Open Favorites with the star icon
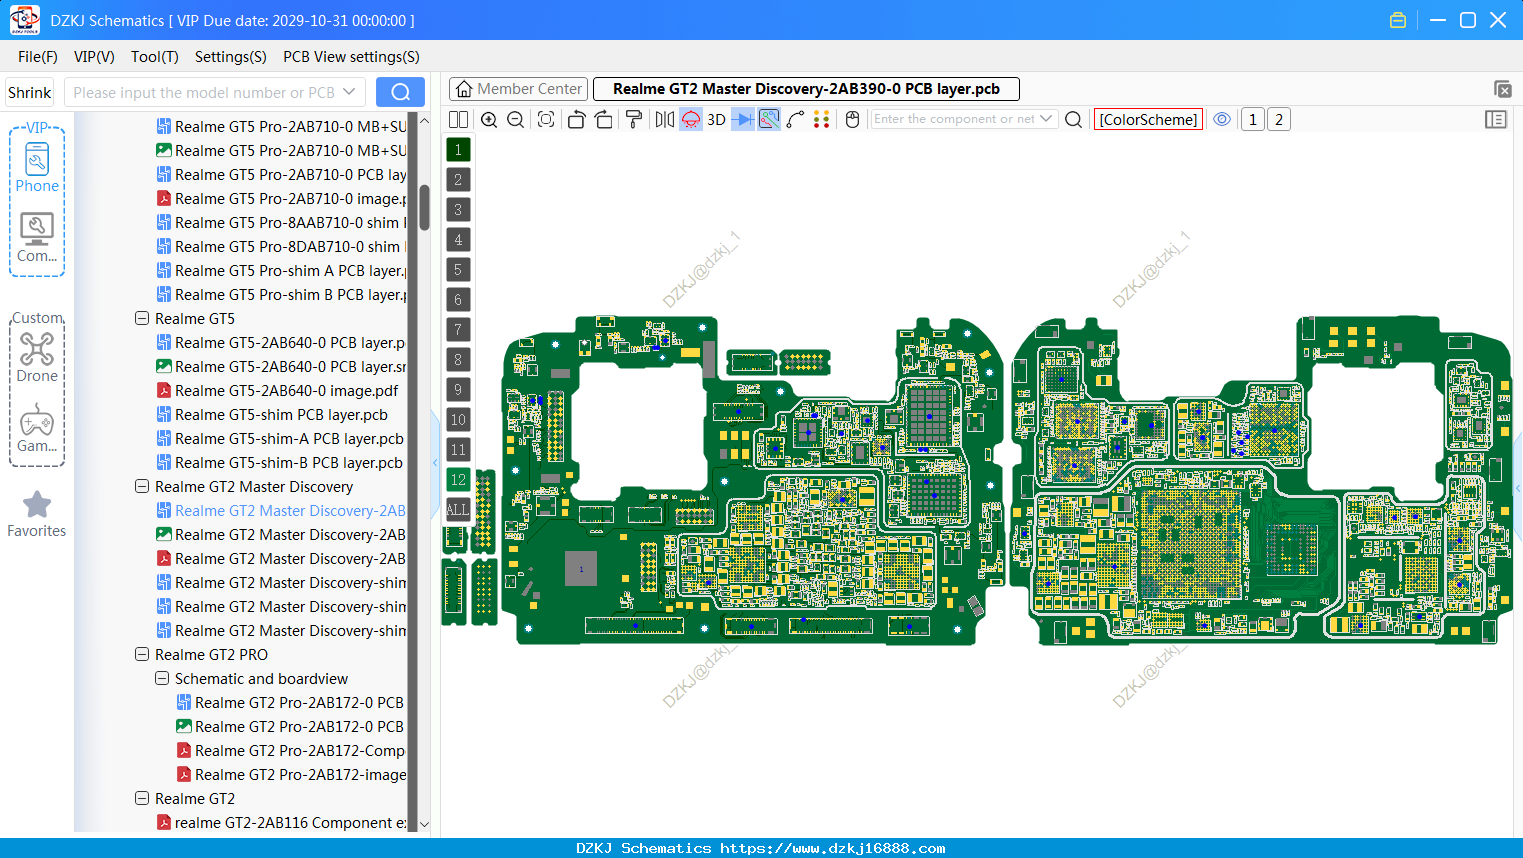 37,515
